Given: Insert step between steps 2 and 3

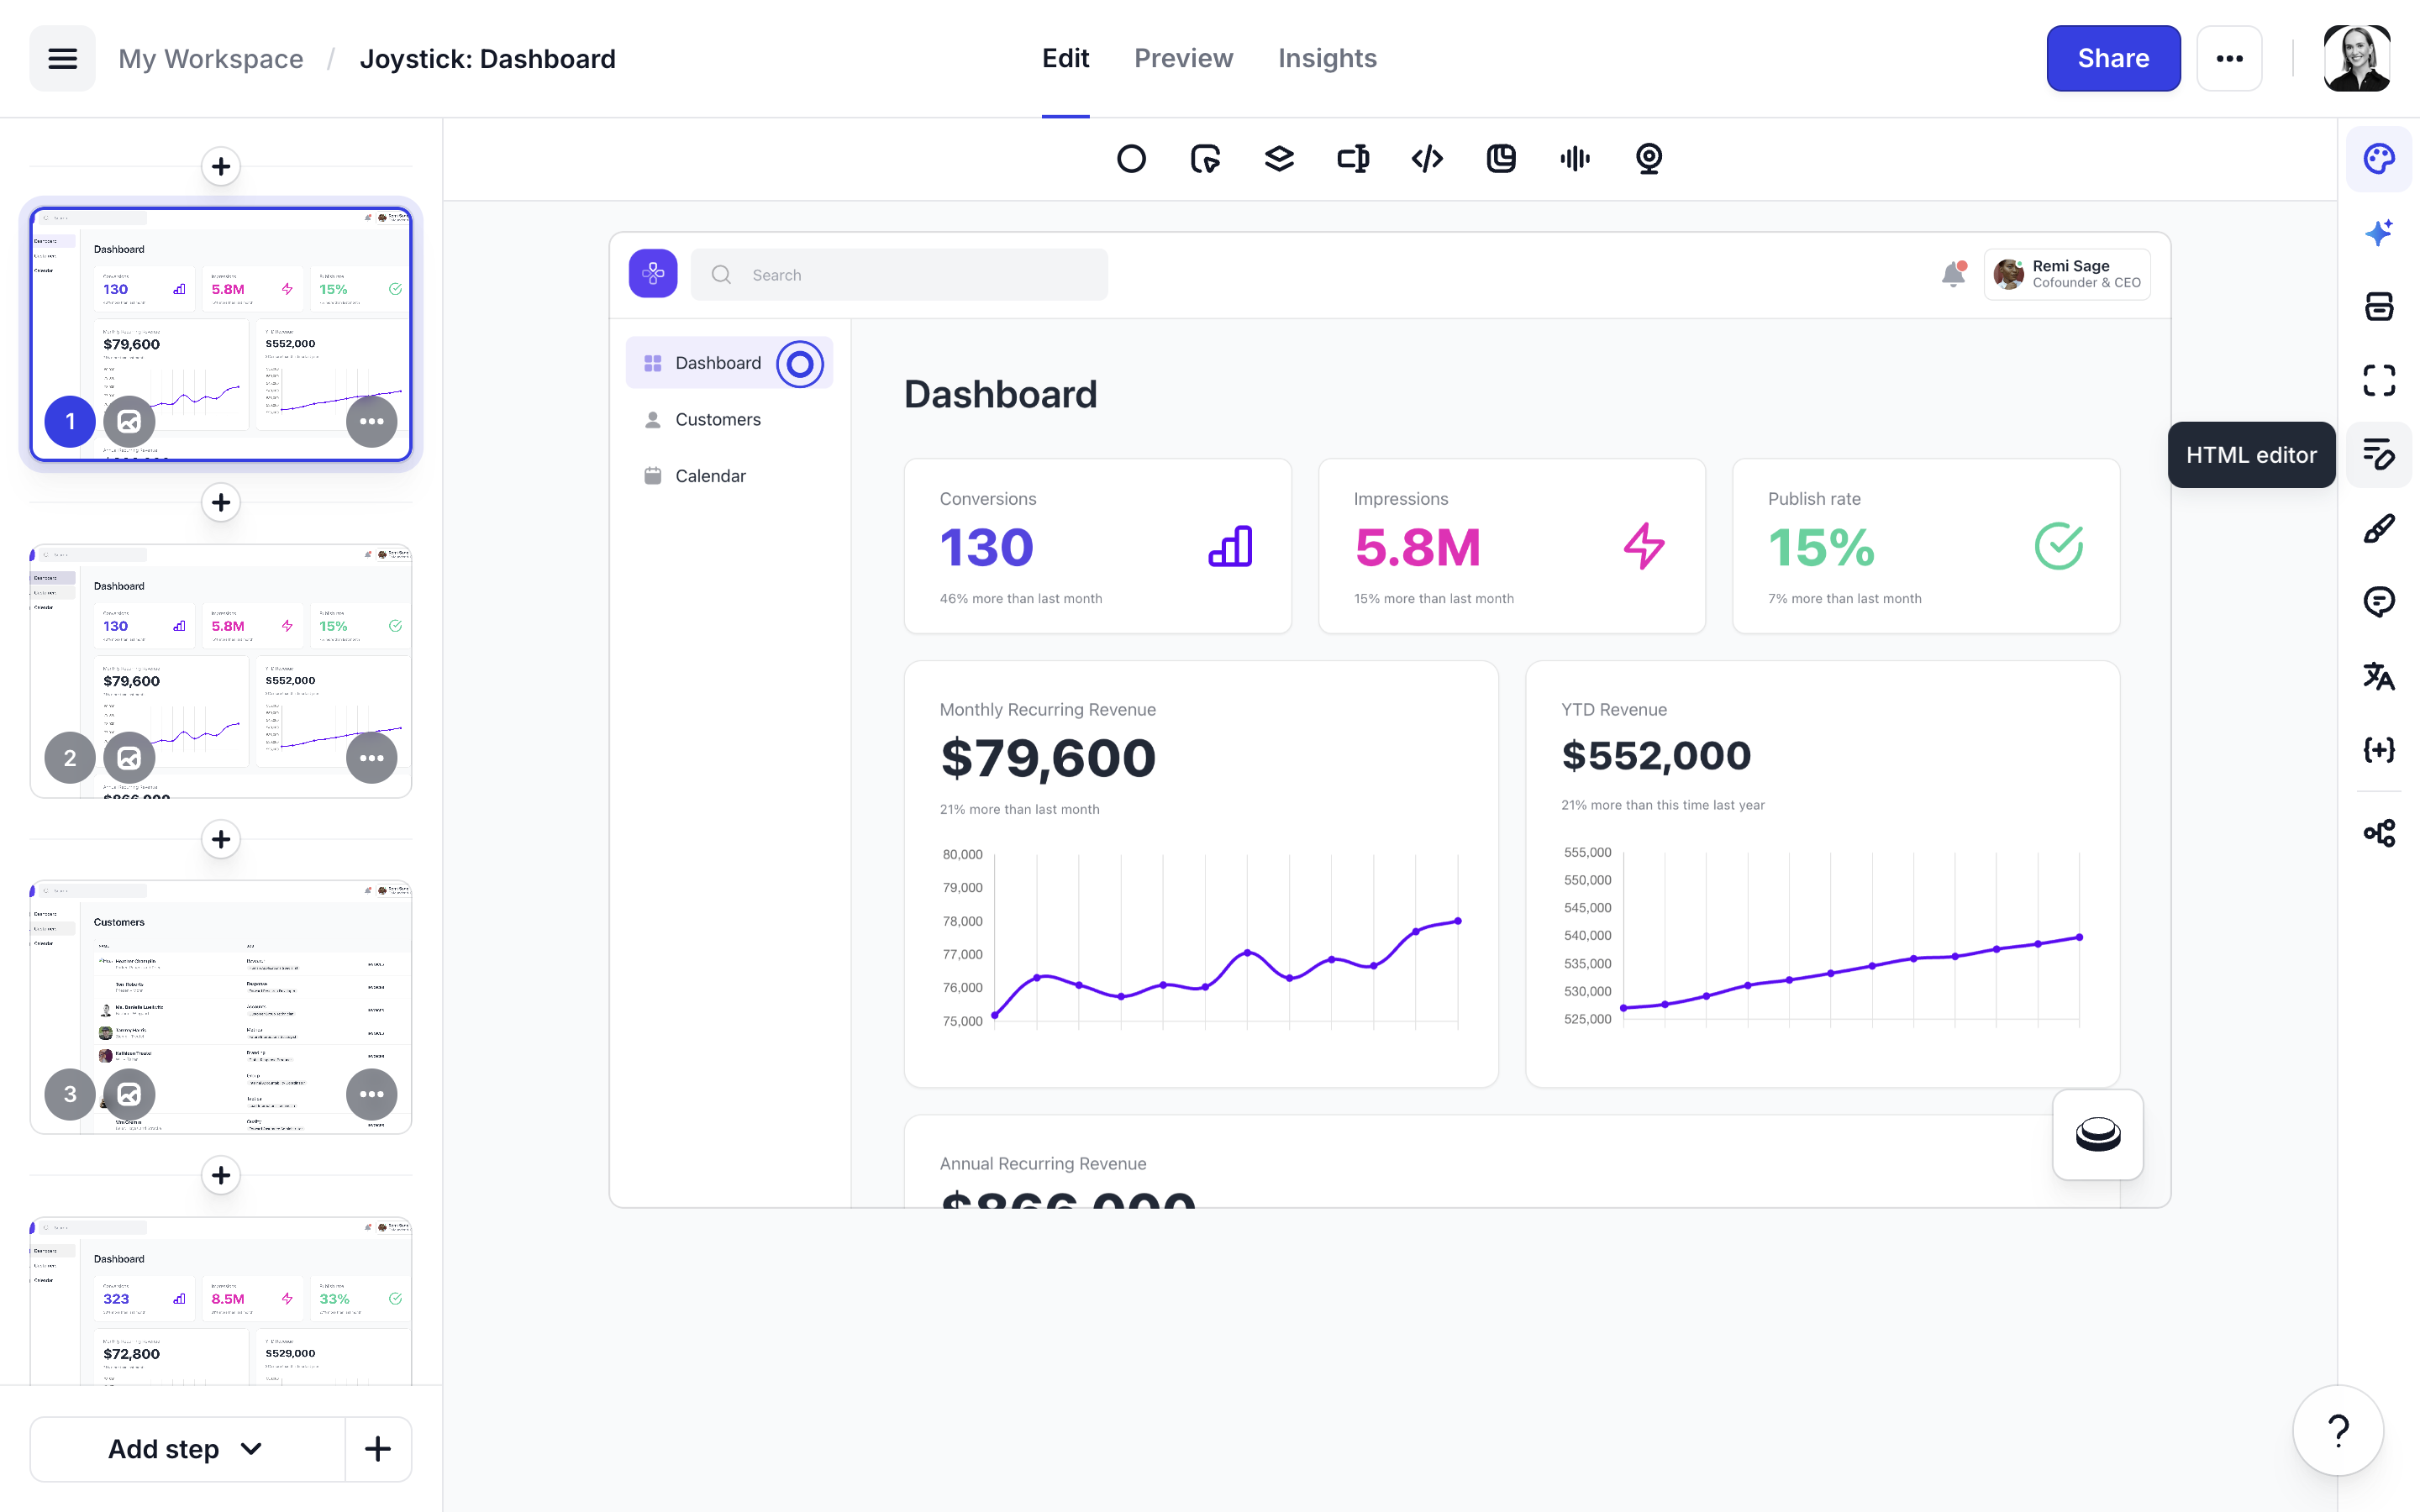Looking at the screenshot, I should [x=221, y=839].
